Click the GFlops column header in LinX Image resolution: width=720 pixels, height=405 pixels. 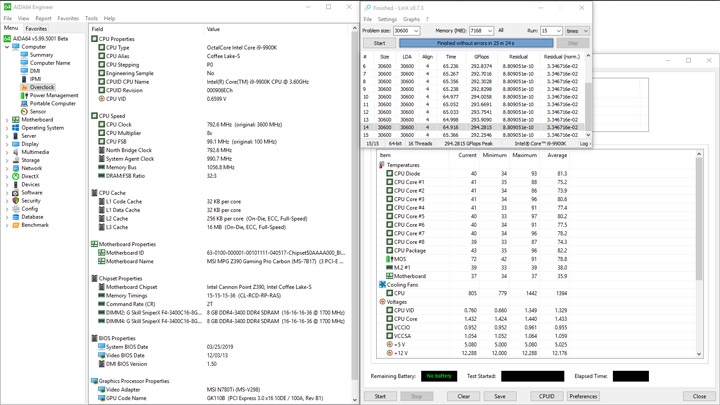pyautogui.click(x=481, y=57)
